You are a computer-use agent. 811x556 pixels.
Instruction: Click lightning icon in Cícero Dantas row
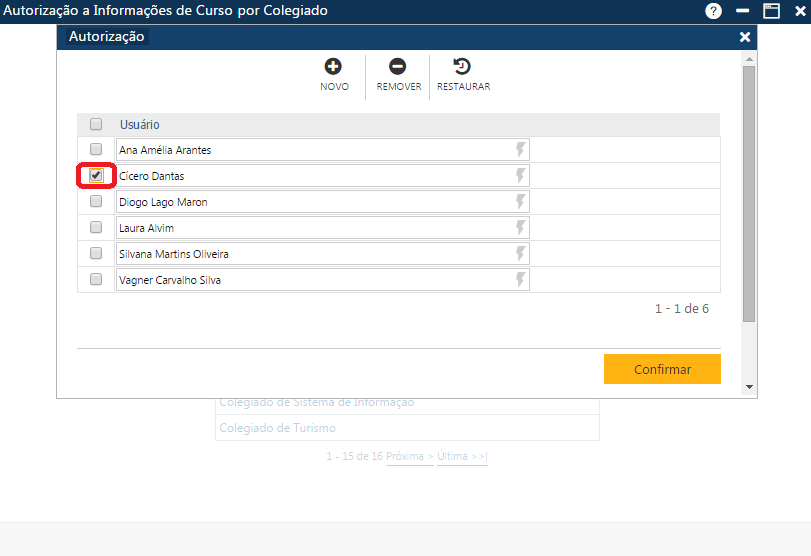pyautogui.click(x=520, y=176)
